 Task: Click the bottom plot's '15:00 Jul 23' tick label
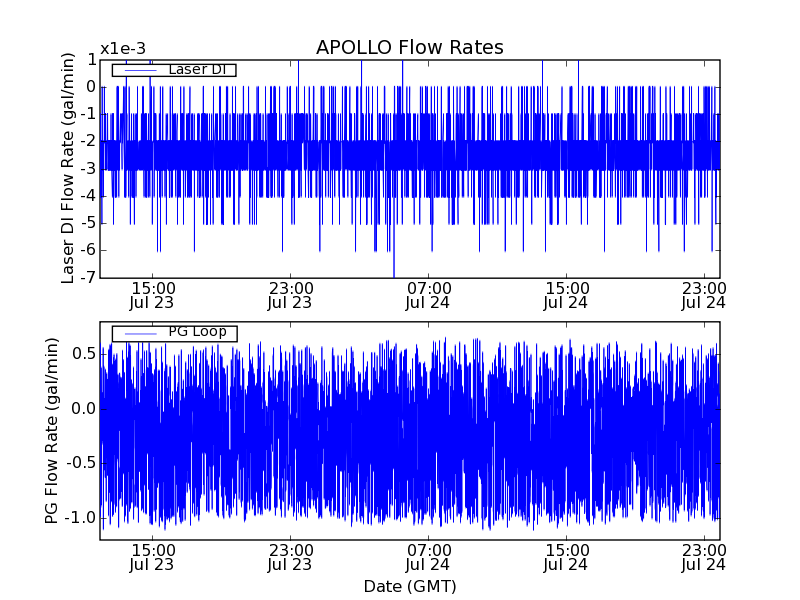click(152, 558)
